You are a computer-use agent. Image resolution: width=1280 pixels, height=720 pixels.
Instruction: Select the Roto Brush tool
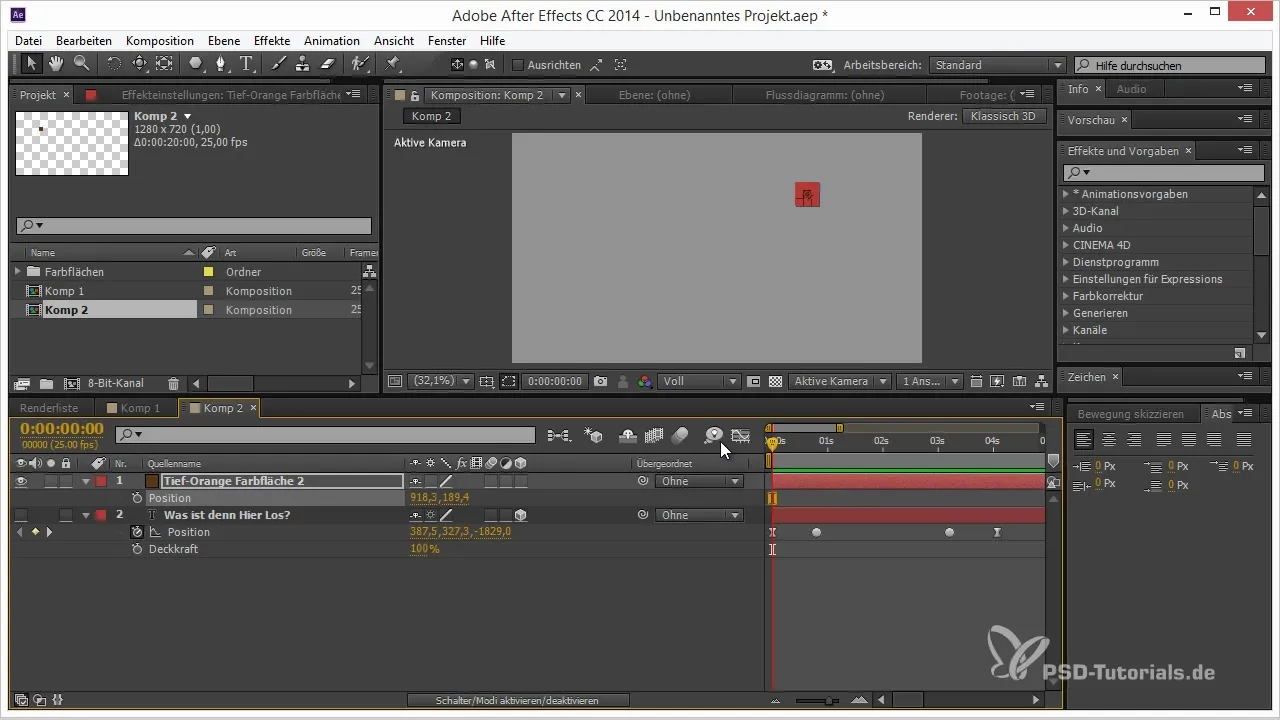(360, 64)
